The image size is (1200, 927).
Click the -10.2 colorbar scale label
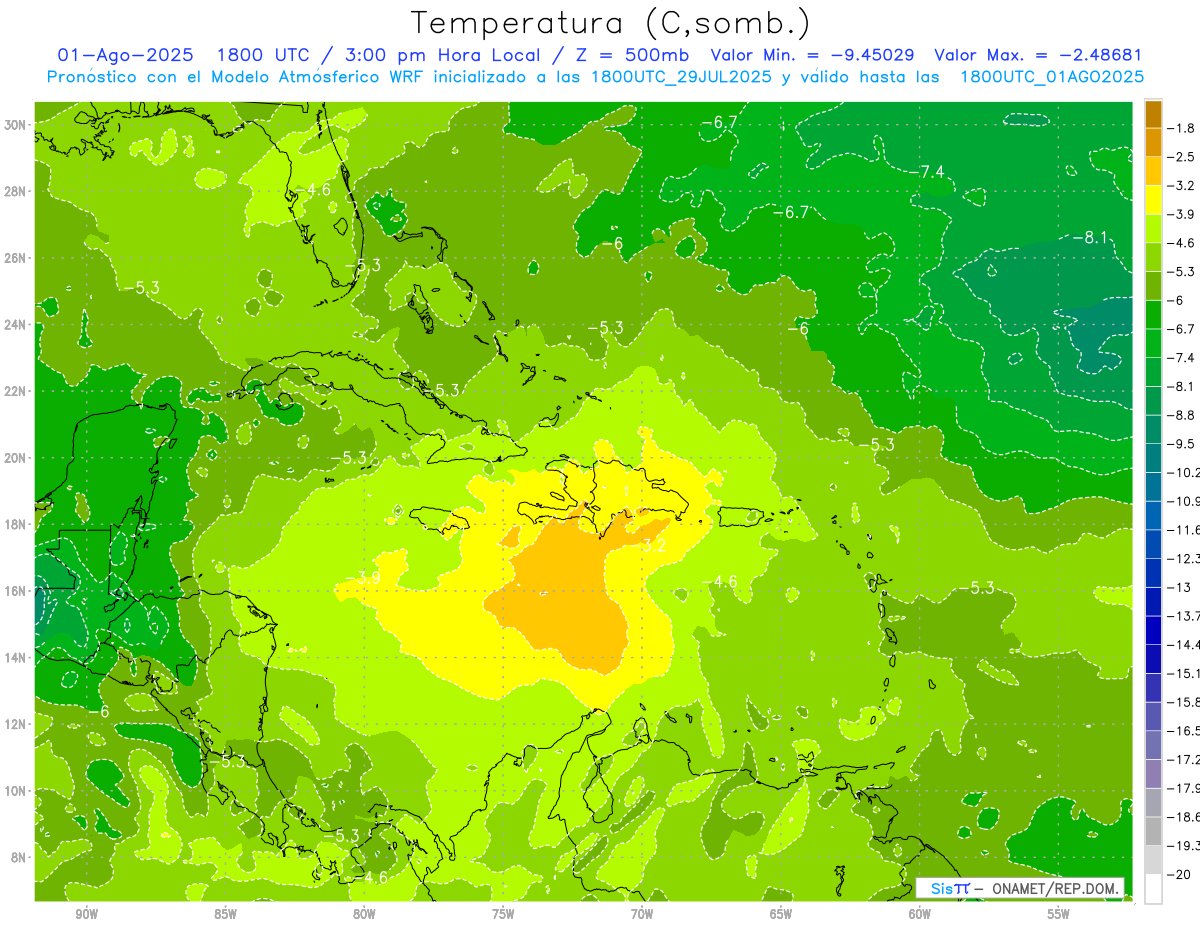click(1185, 472)
